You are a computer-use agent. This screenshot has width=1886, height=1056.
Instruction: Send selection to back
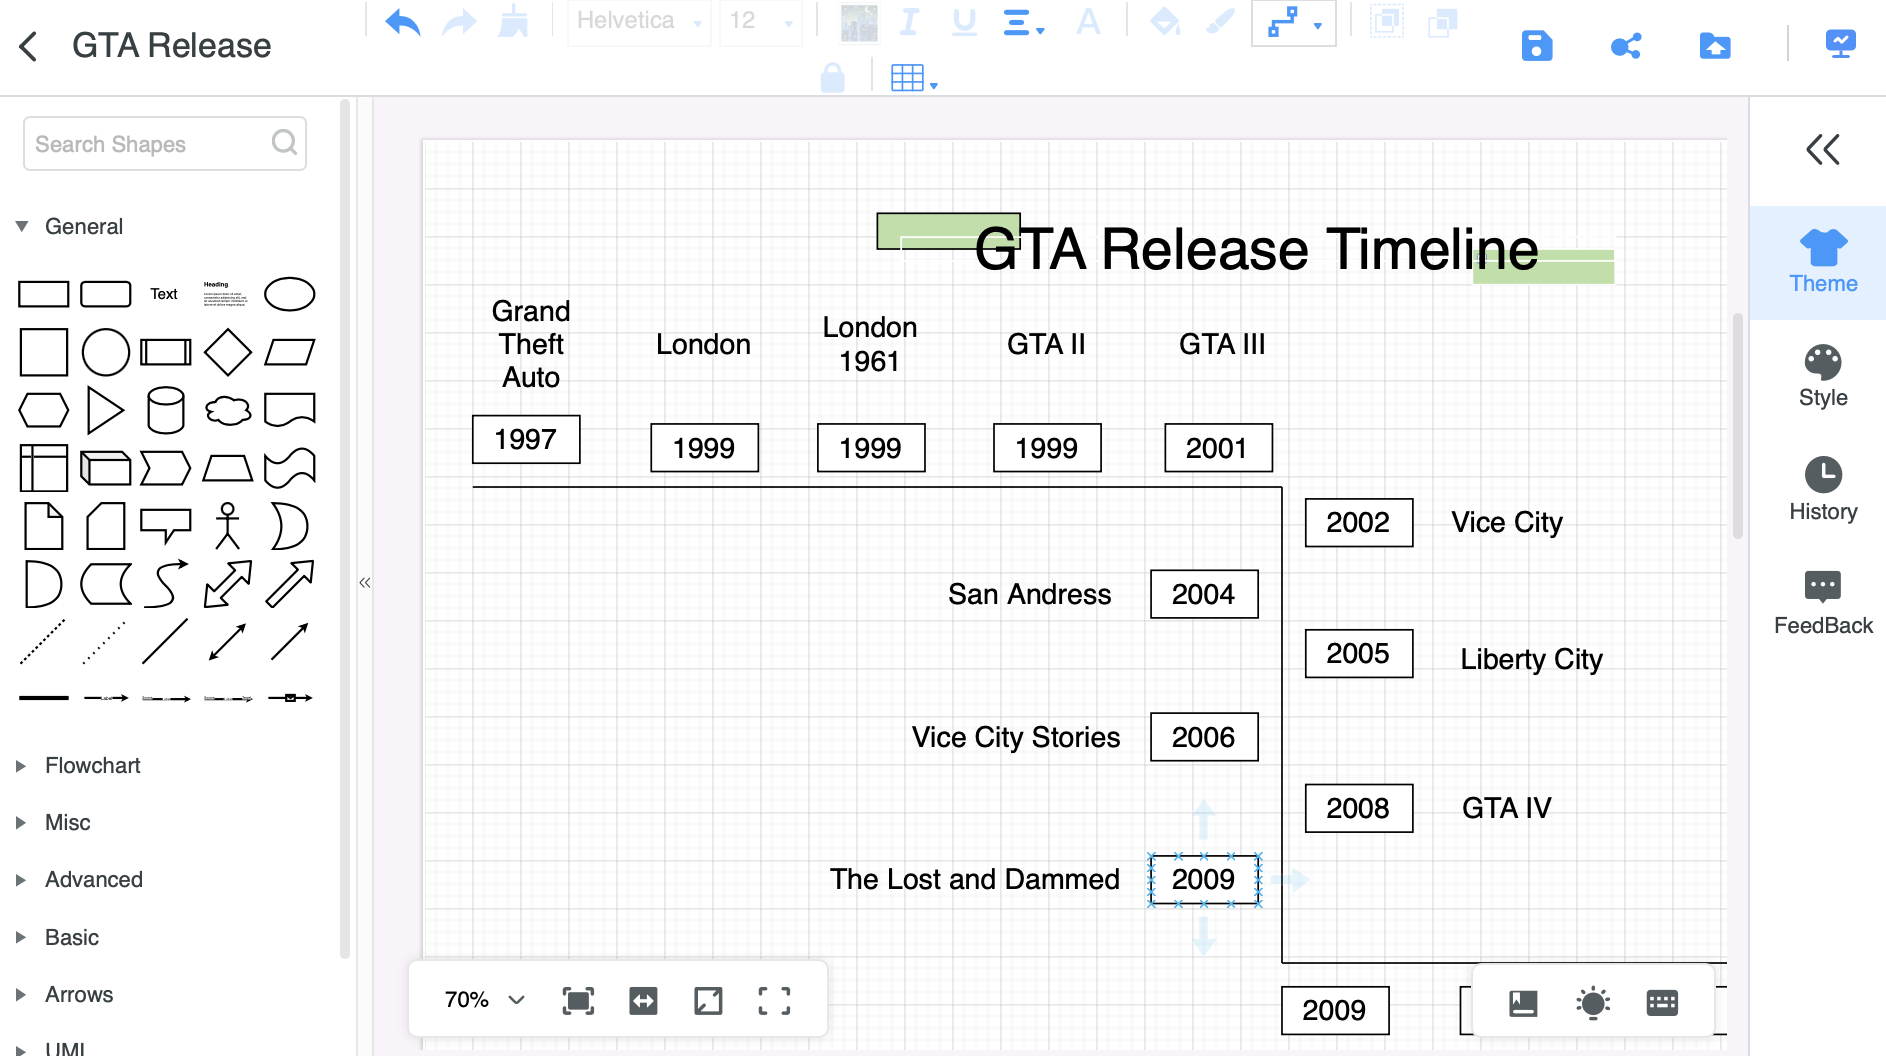pos(1442,21)
